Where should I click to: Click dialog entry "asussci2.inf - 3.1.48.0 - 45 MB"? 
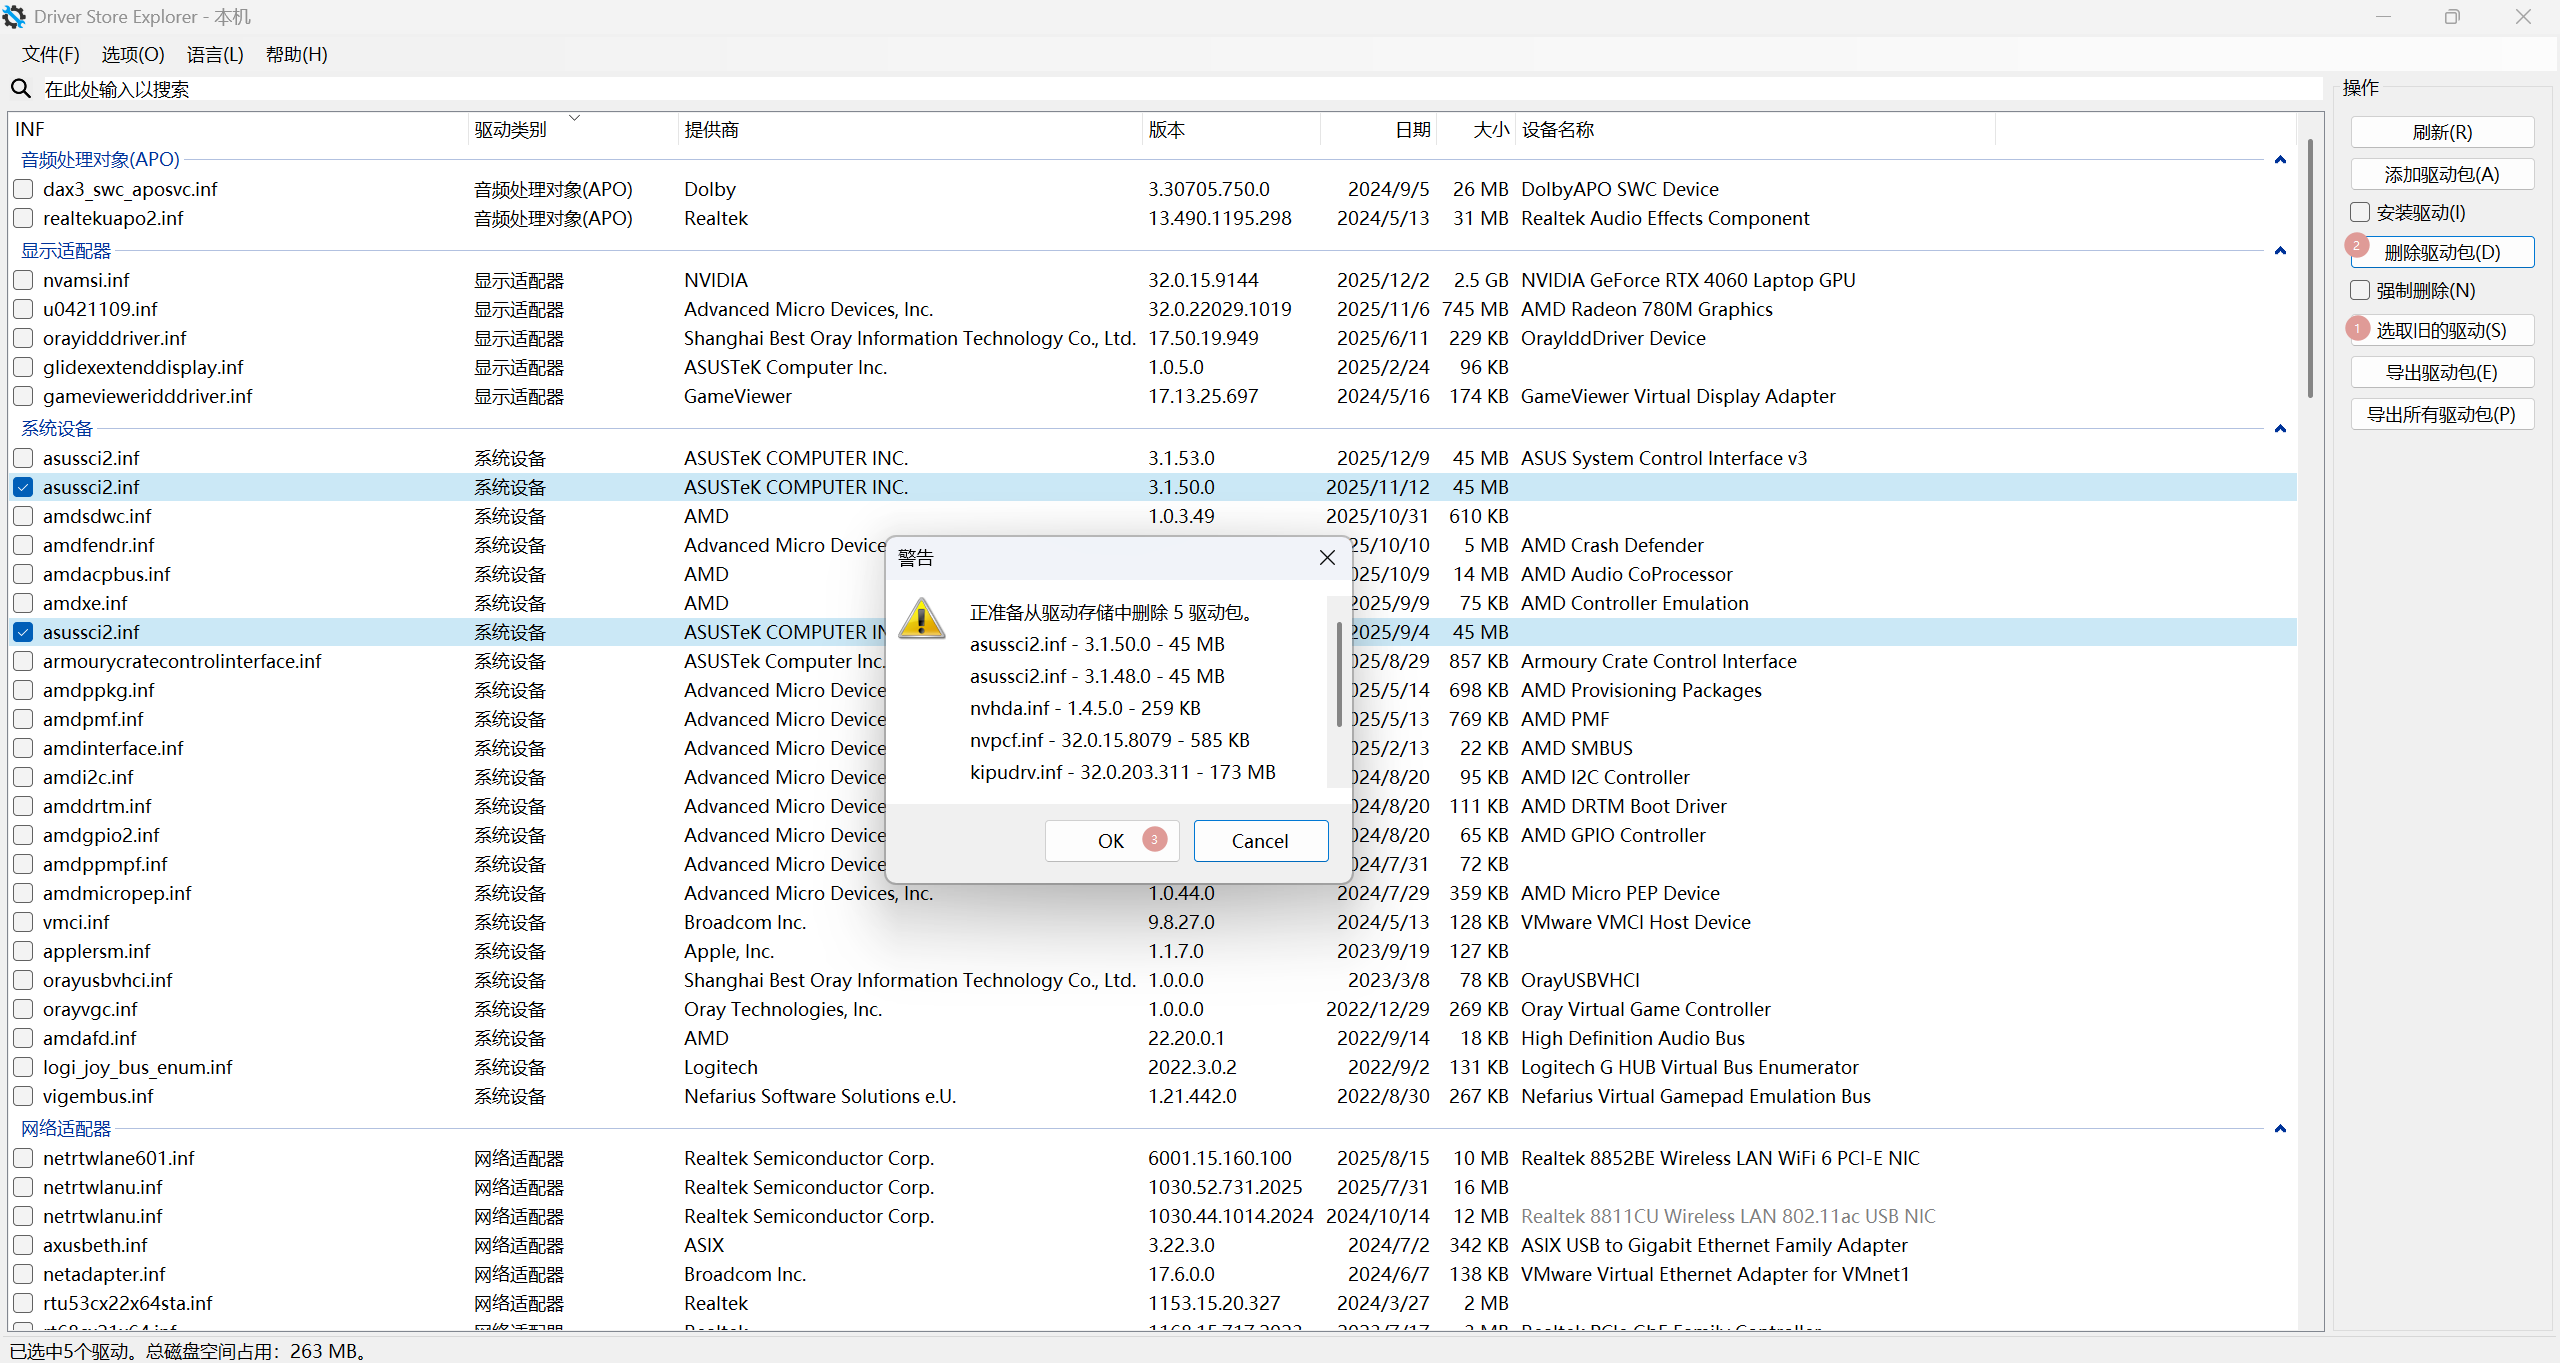point(1097,676)
